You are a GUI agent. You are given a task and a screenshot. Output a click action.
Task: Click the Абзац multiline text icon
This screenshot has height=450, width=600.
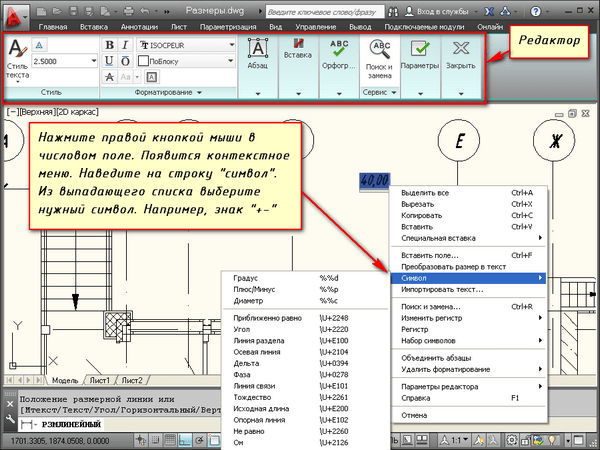click(x=258, y=48)
